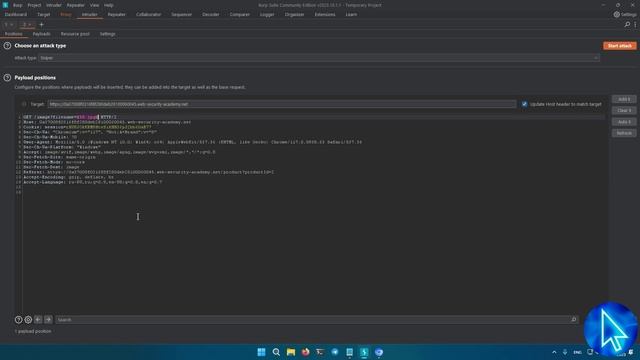Open the Project menu

[x=34, y=5]
